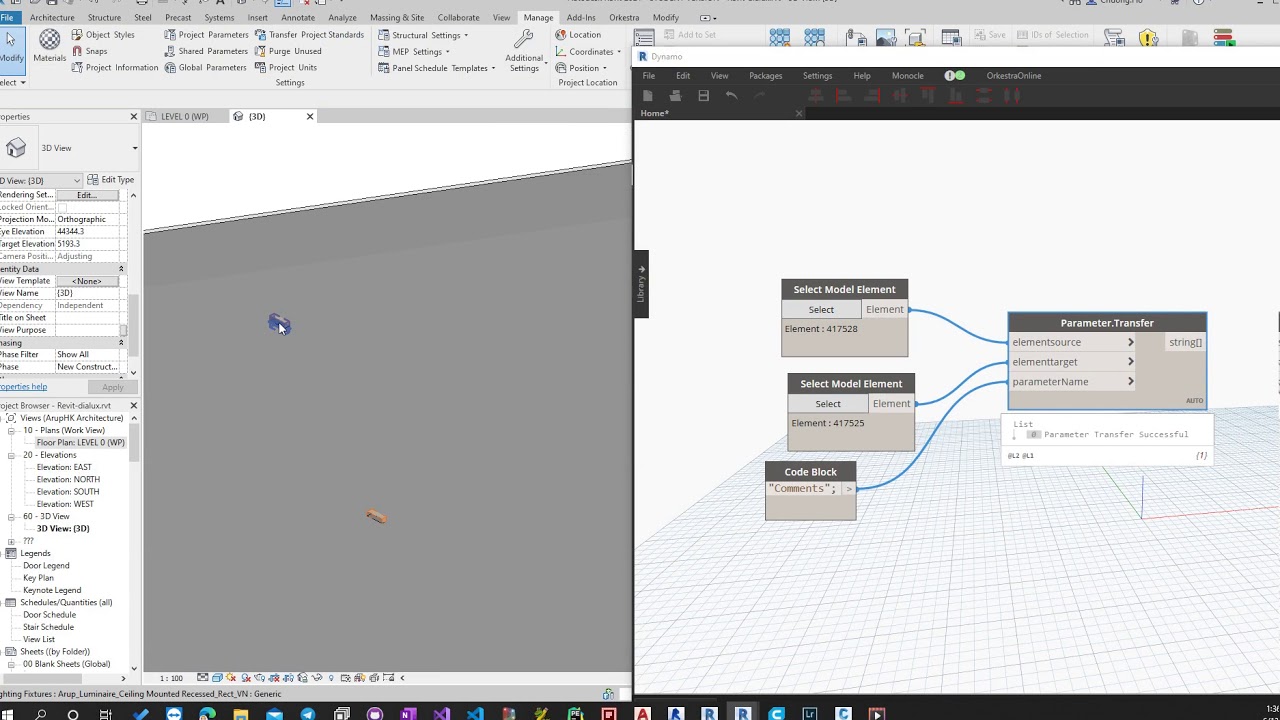Open Windows taskbar search
This screenshot has height=720, width=1280.
click(40, 714)
